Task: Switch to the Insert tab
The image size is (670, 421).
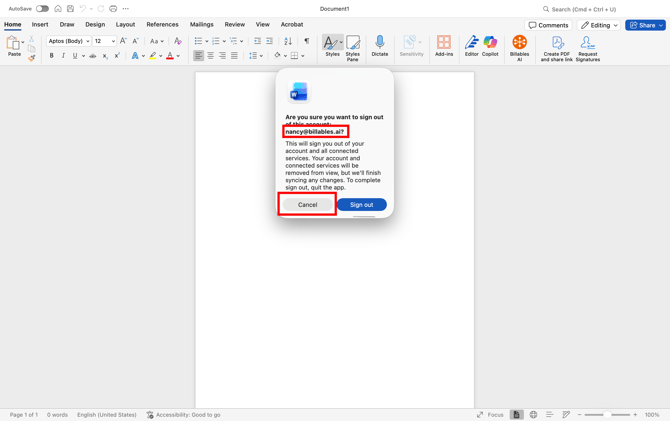Action: coord(40,25)
